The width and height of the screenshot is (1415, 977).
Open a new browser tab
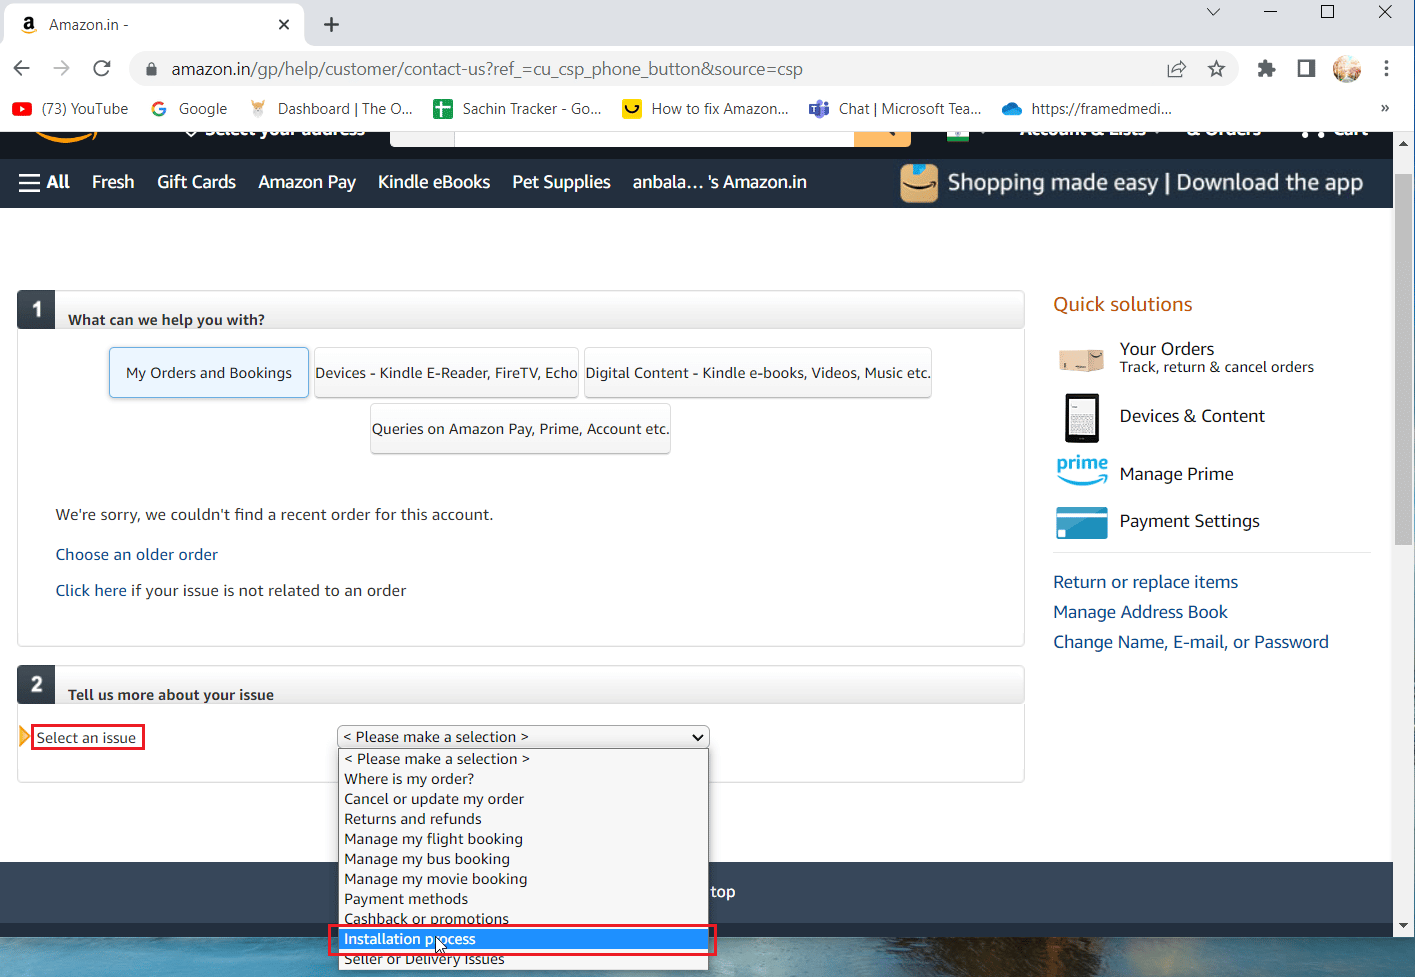pos(332,24)
